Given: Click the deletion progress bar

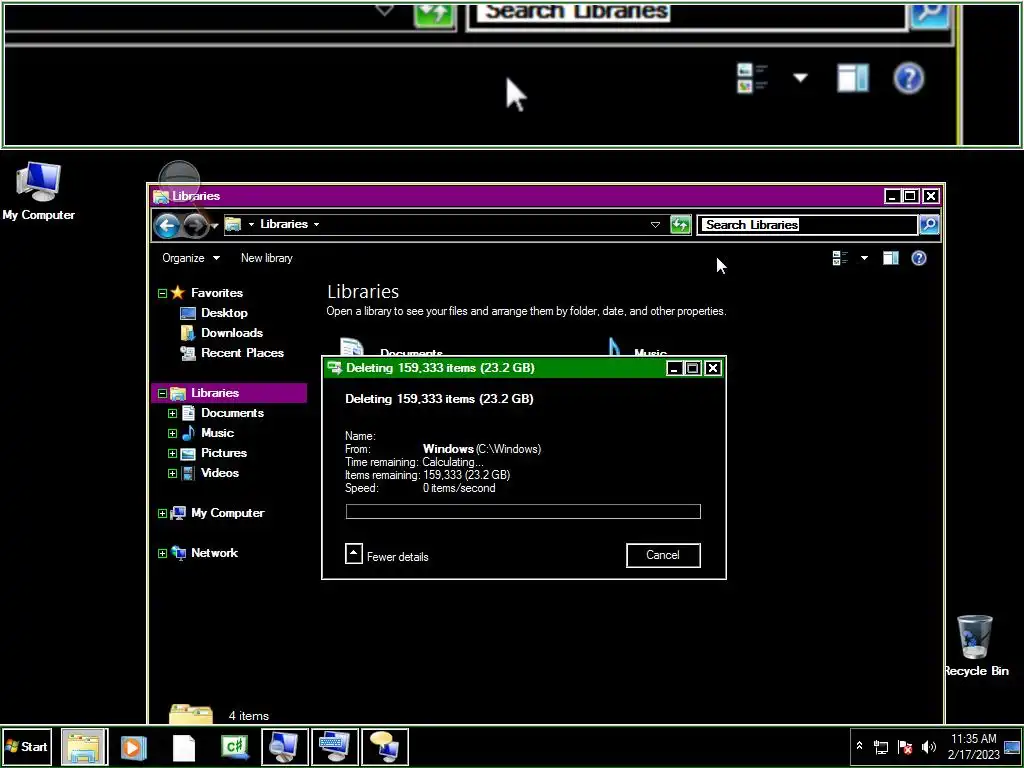Looking at the screenshot, I should 523,511.
